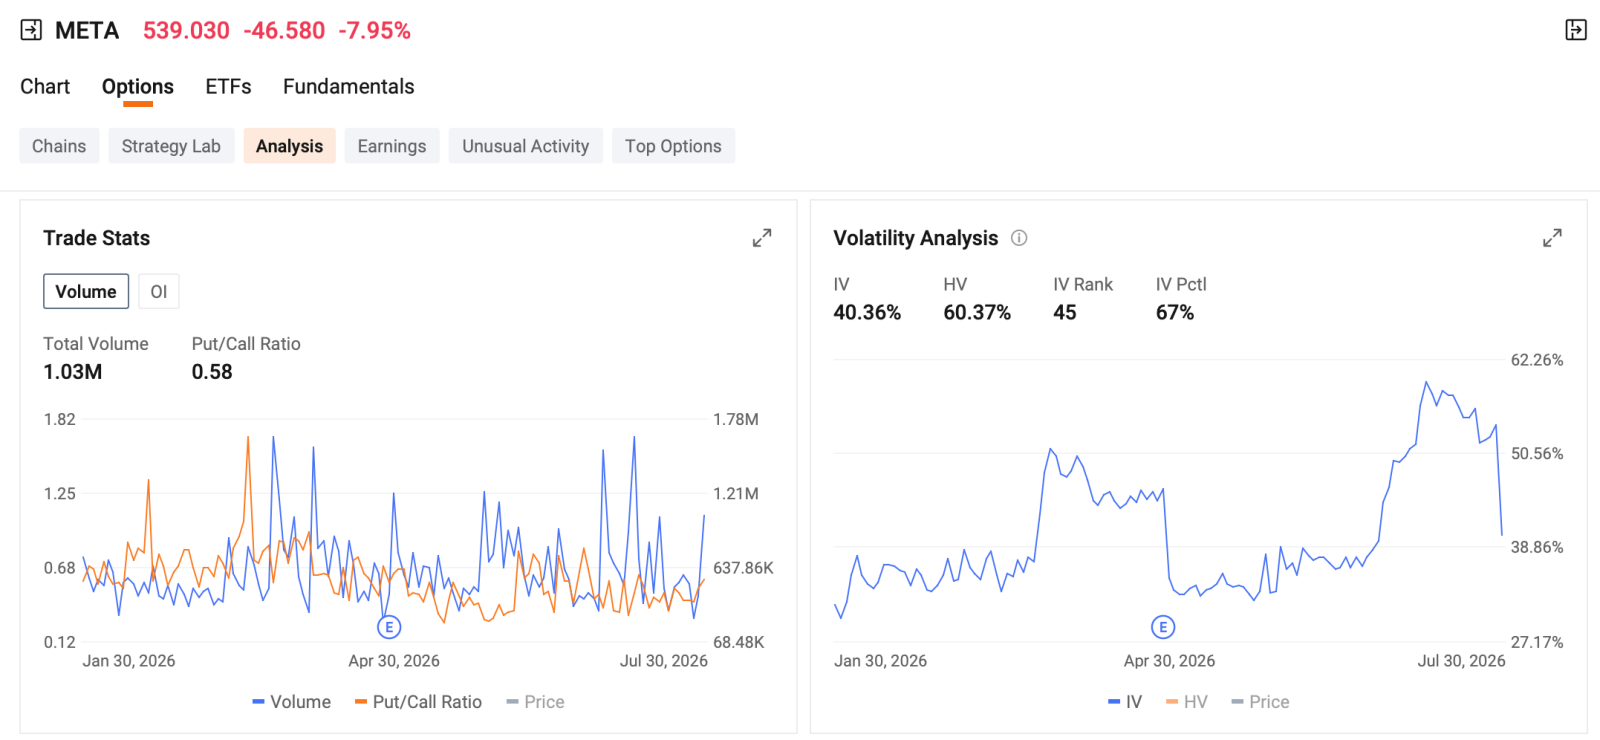
Task: Click the change percent -7.95%
Action: click(375, 31)
